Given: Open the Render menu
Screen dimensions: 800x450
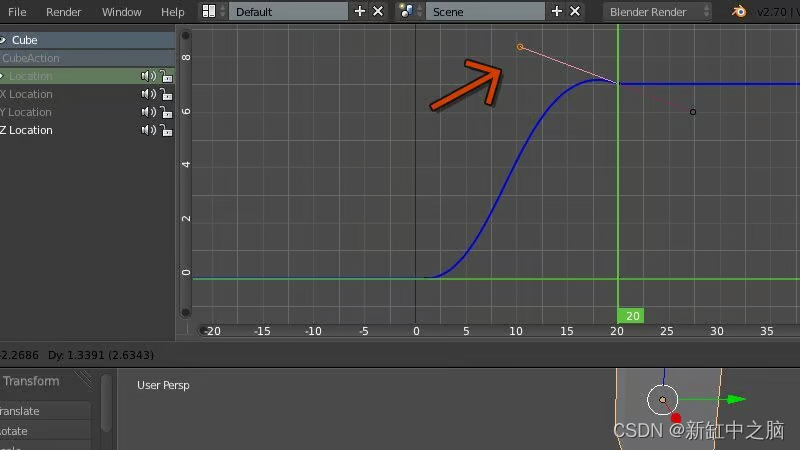Looking at the screenshot, I should (63, 12).
